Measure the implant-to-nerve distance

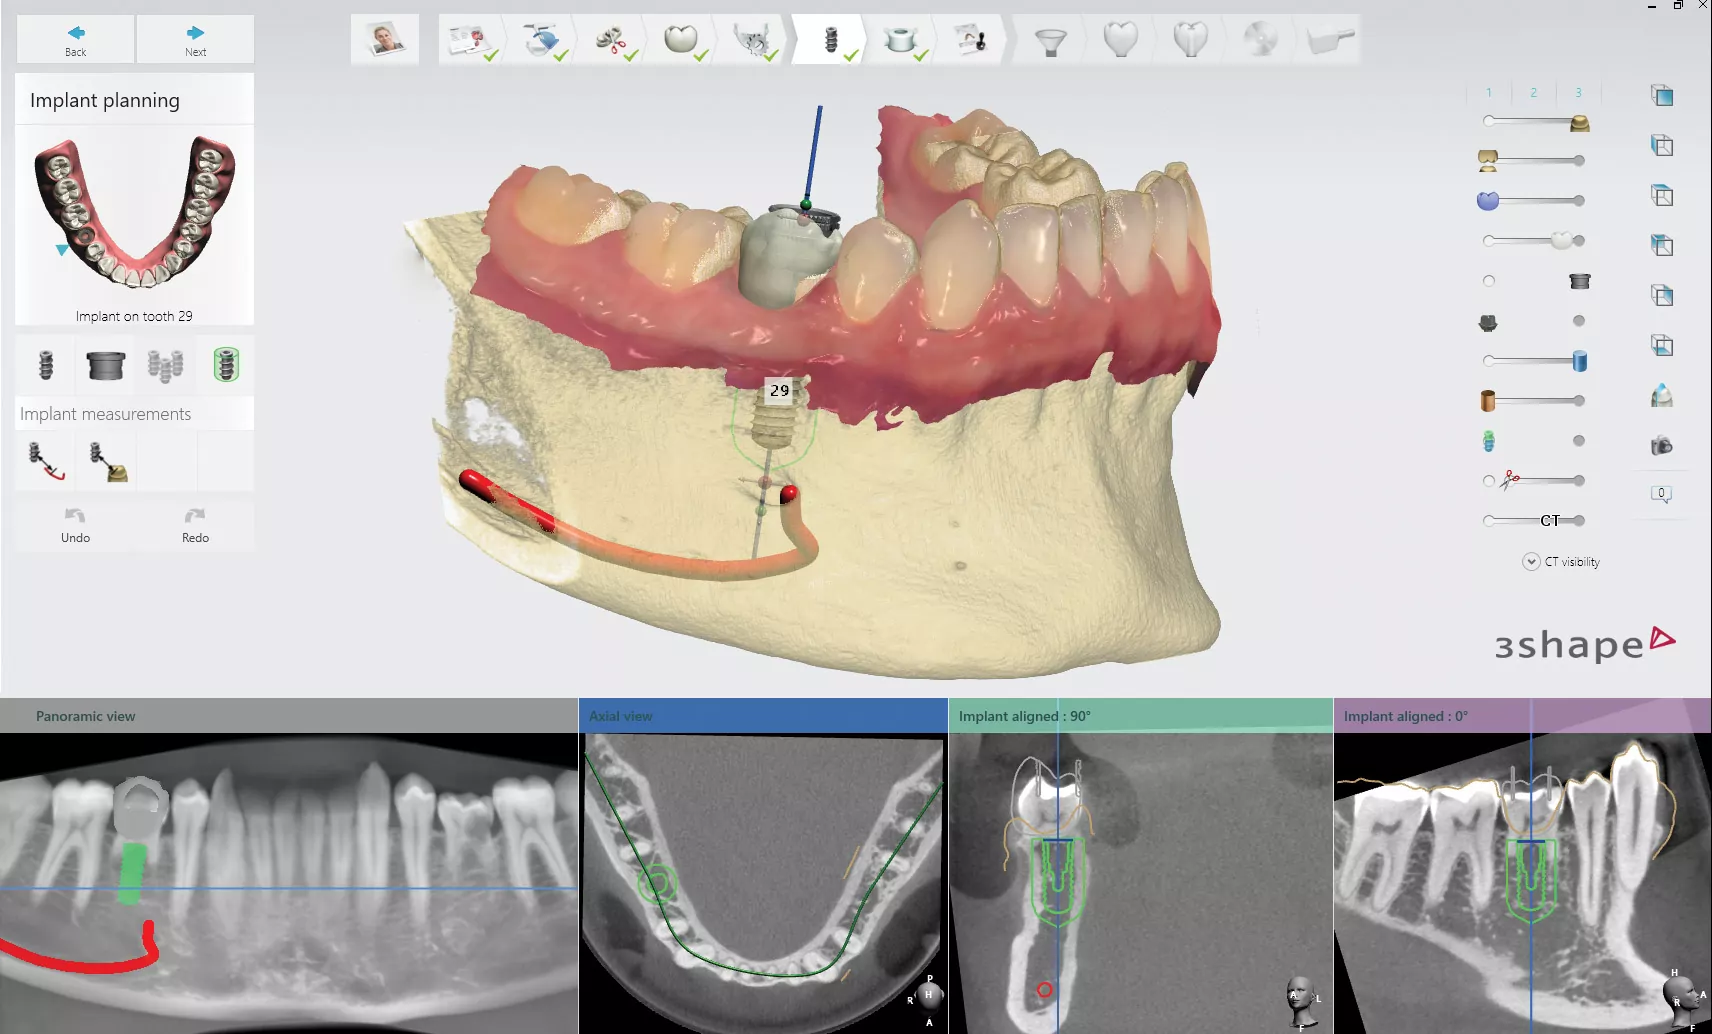tap(46, 462)
